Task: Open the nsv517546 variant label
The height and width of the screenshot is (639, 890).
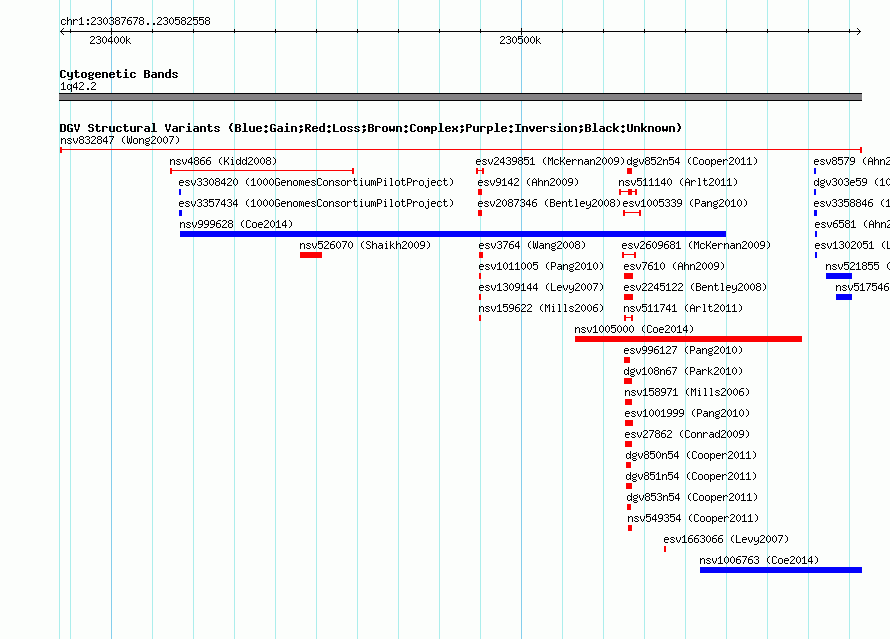Action: pyautogui.click(x=862, y=287)
